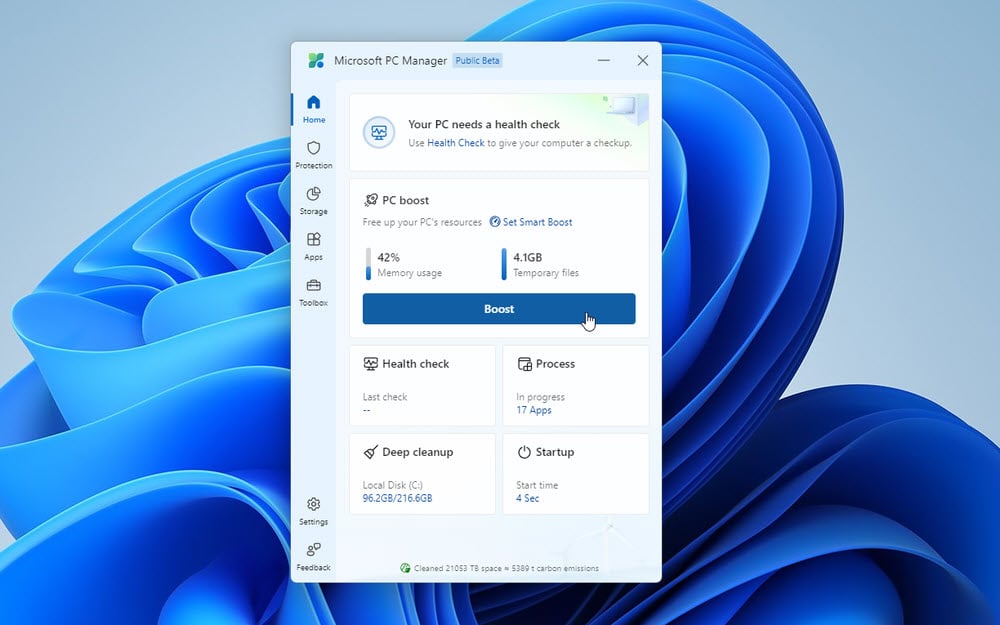Open the Health check card
Image resolution: width=1000 pixels, height=625 pixels.
point(422,385)
